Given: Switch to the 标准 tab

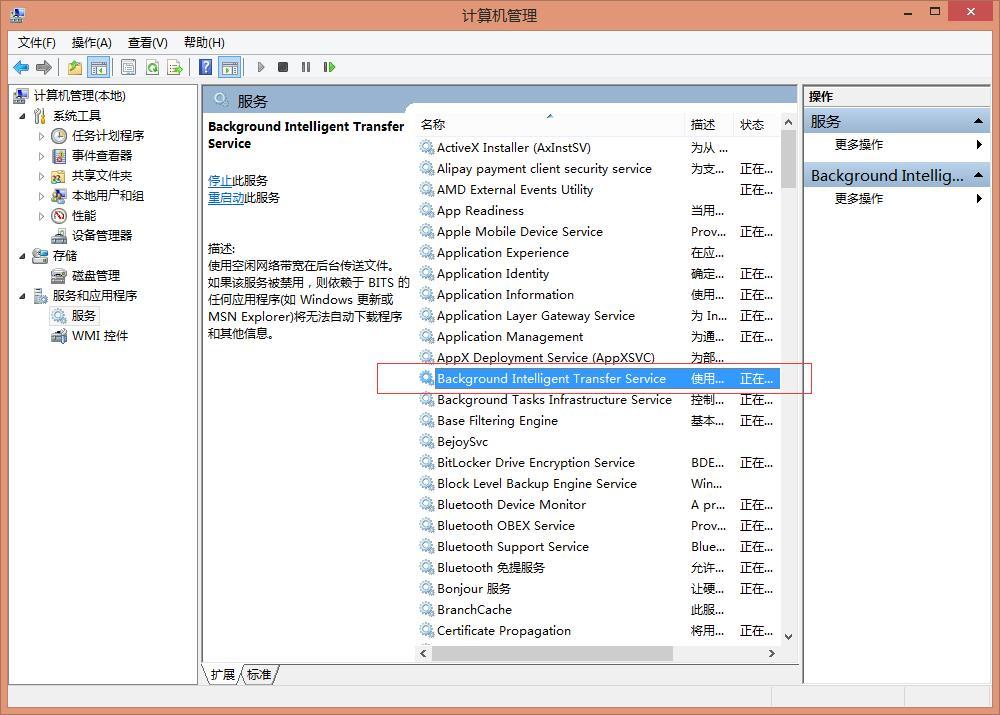Looking at the screenshot, I should [x=259, y=674].
